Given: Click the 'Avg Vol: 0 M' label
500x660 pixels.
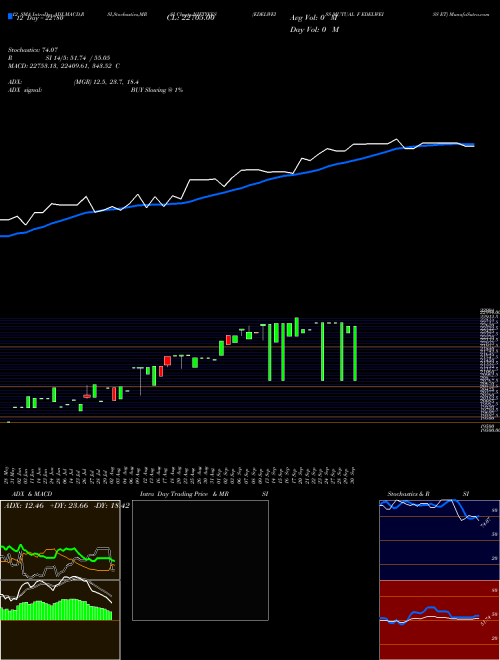Looking at the screenshot, I should point(314,18).
